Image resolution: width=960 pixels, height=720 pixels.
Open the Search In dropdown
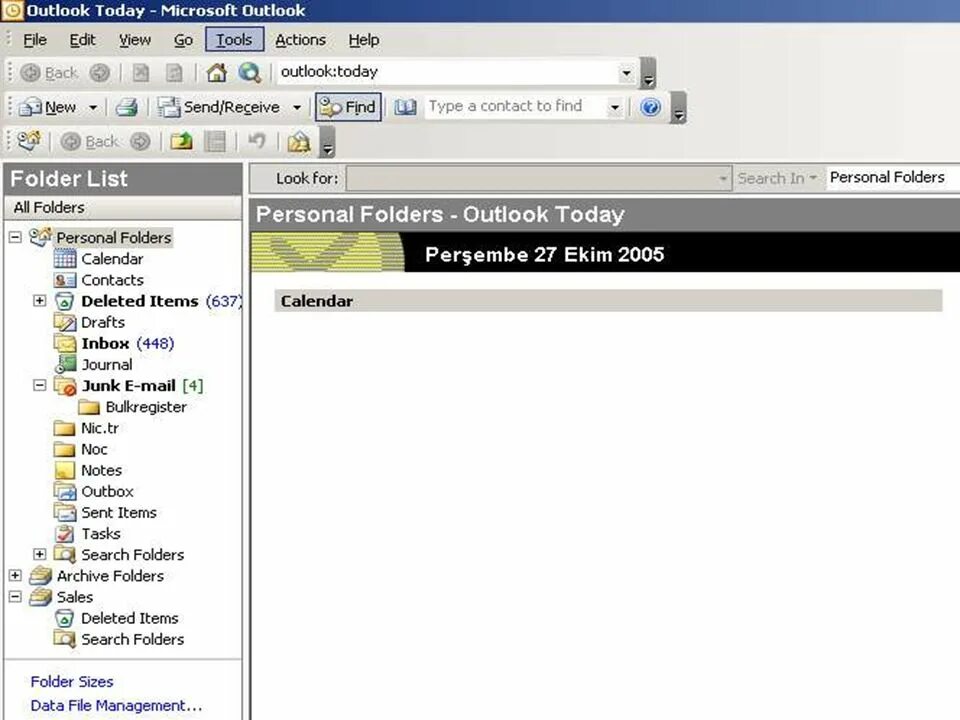coord(778,178)
